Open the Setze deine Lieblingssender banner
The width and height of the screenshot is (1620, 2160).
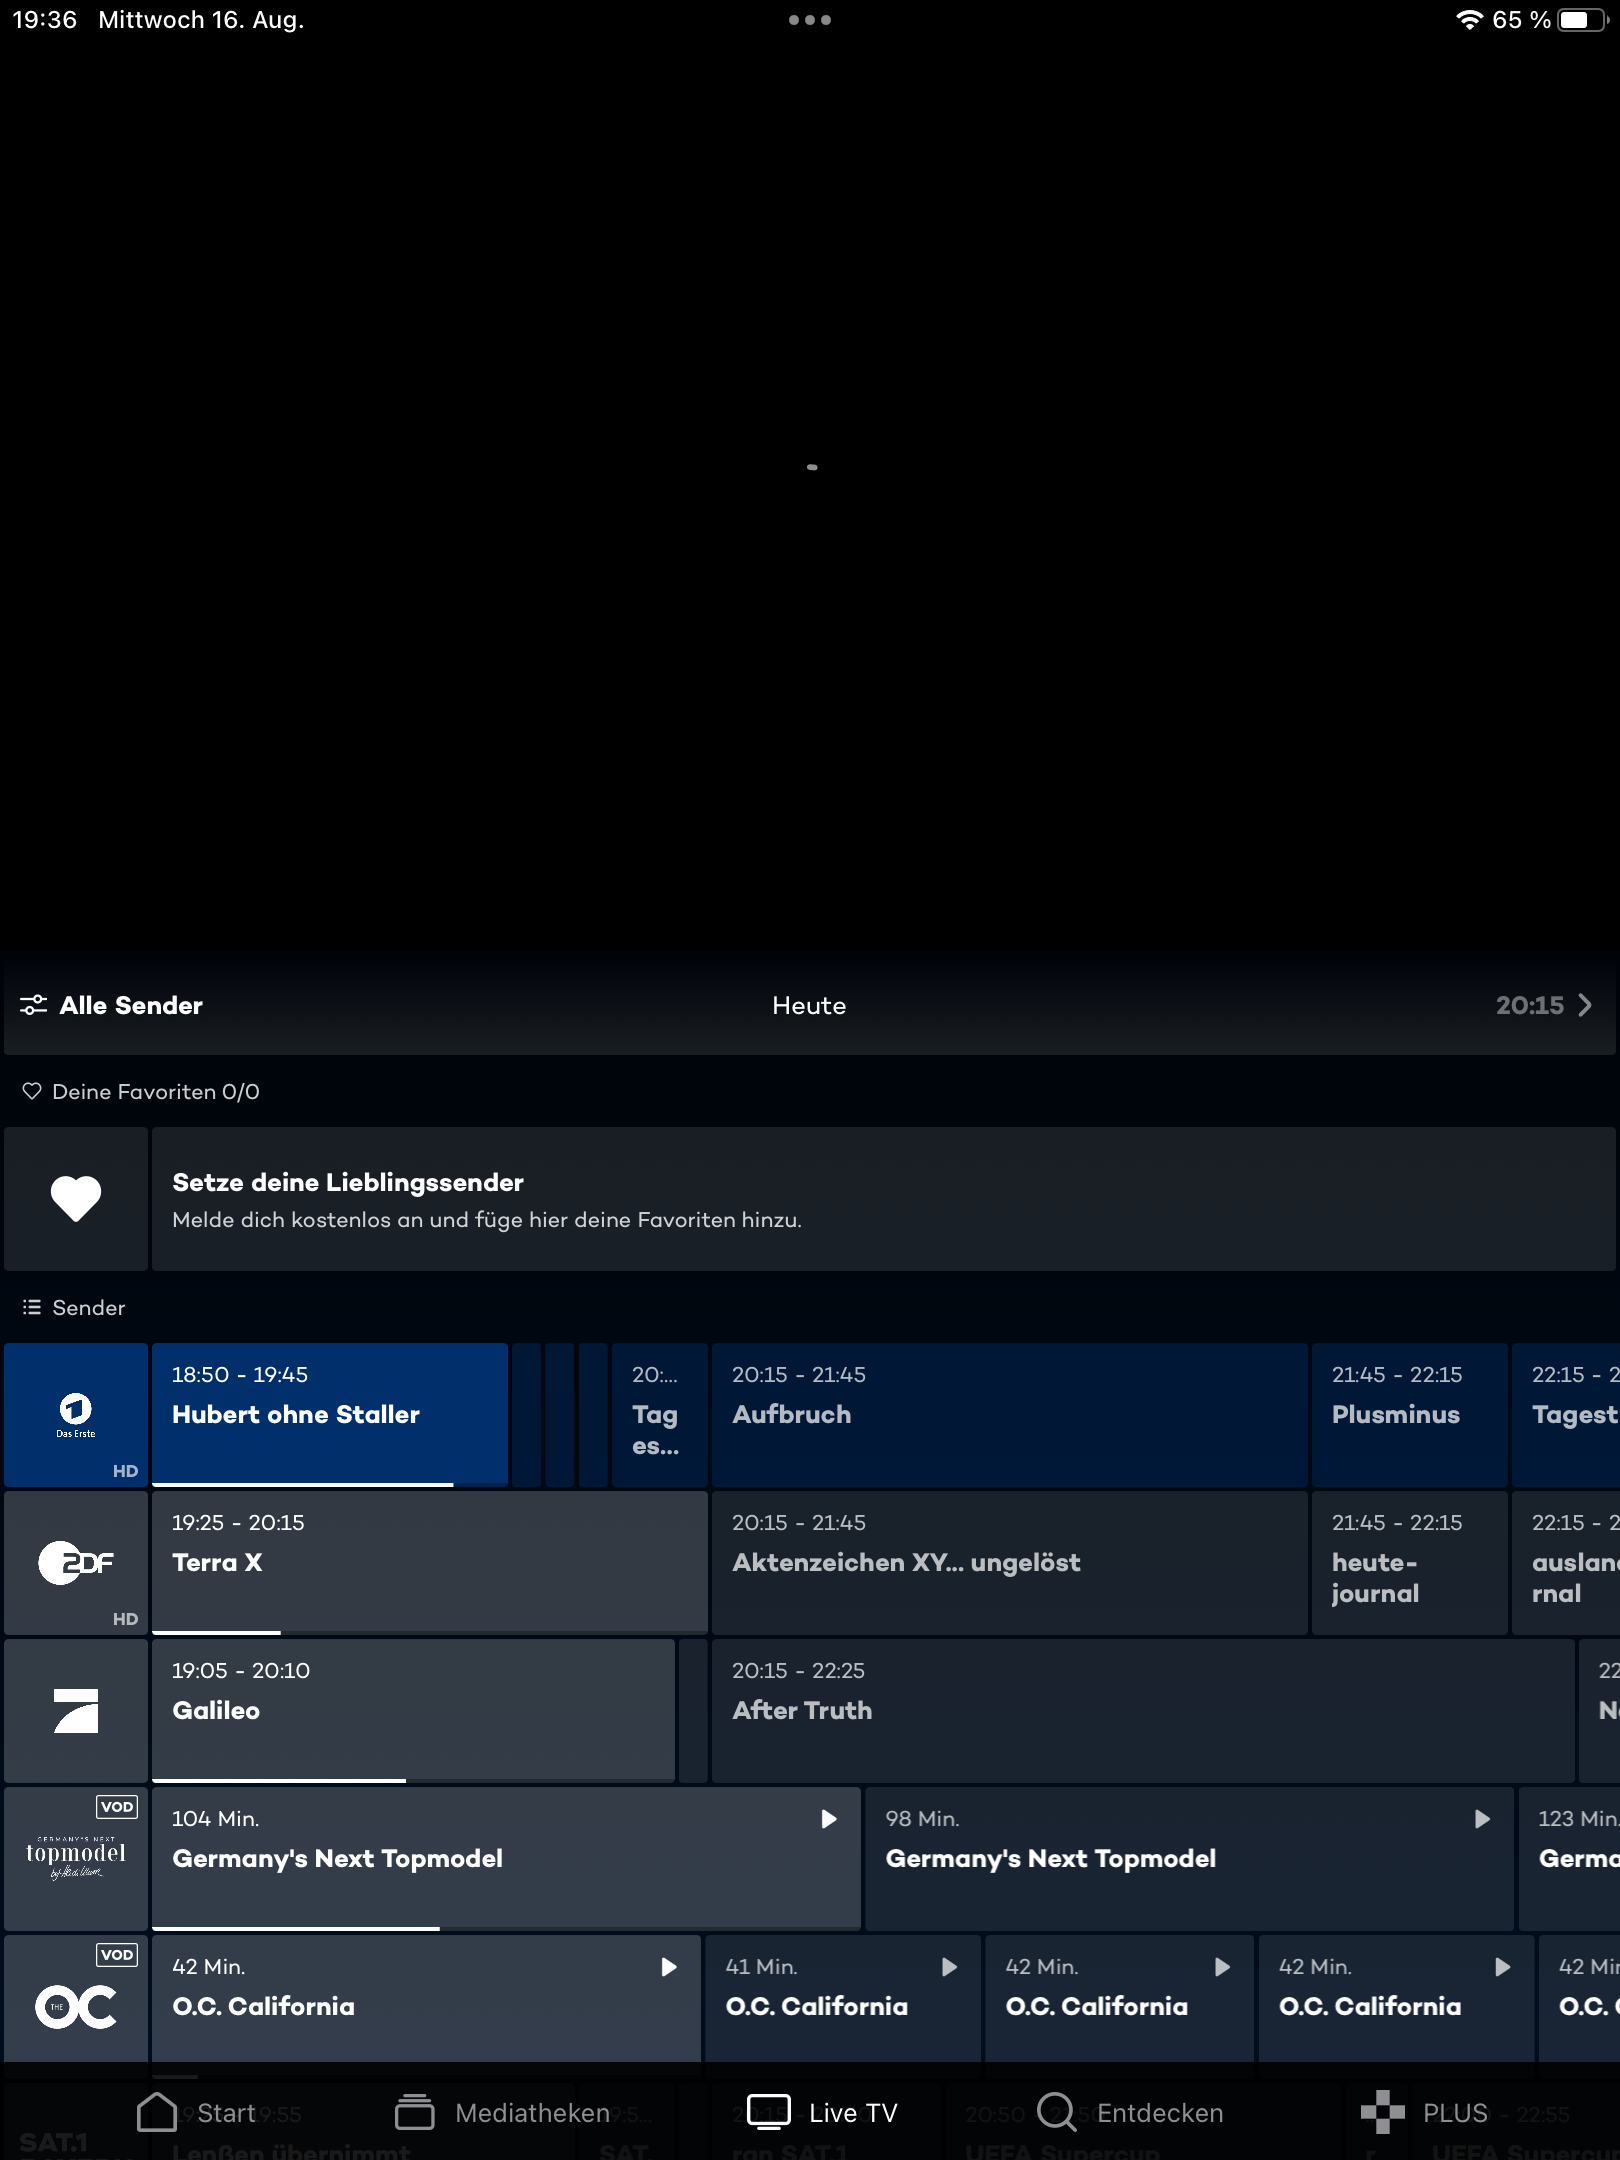[x=883, y=1199]
